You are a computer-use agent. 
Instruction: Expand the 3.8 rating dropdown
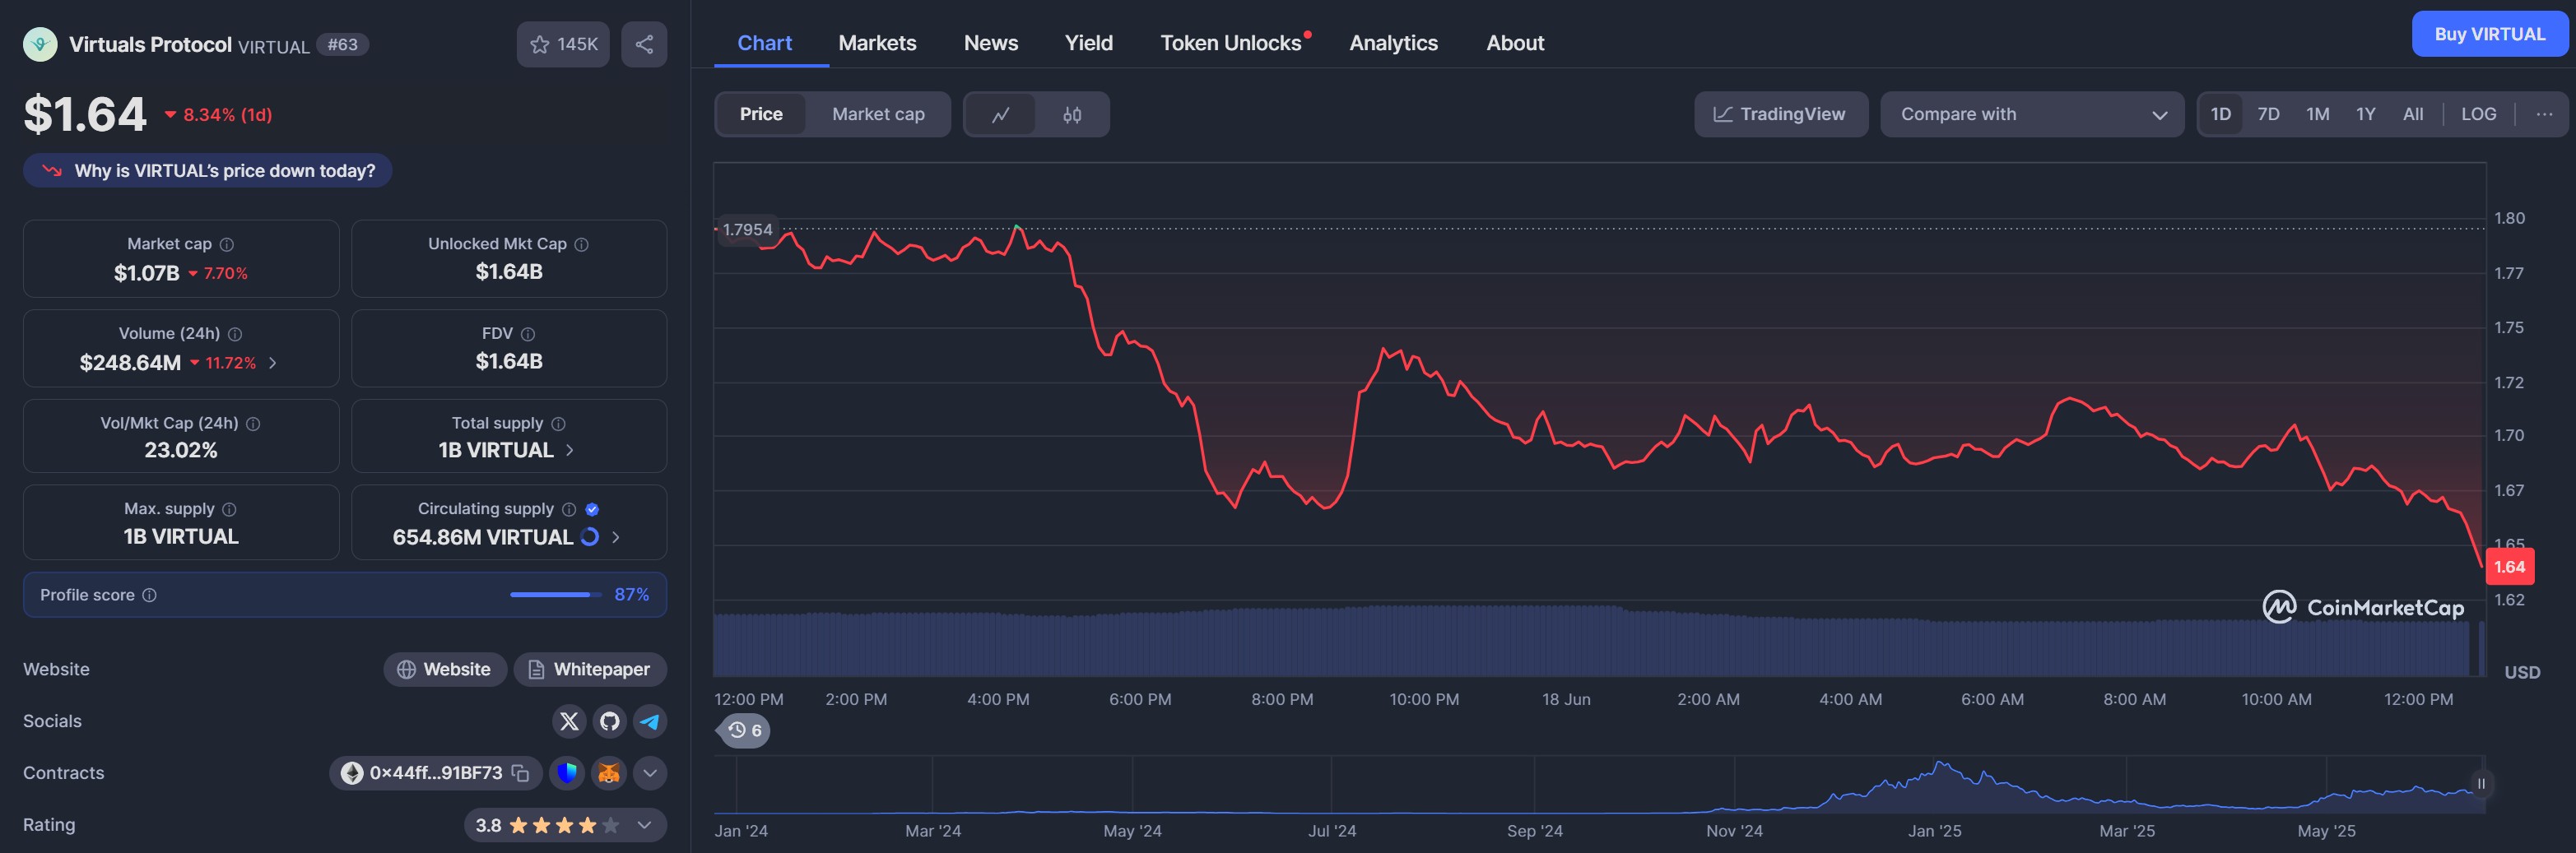click(x=645, y=825)
